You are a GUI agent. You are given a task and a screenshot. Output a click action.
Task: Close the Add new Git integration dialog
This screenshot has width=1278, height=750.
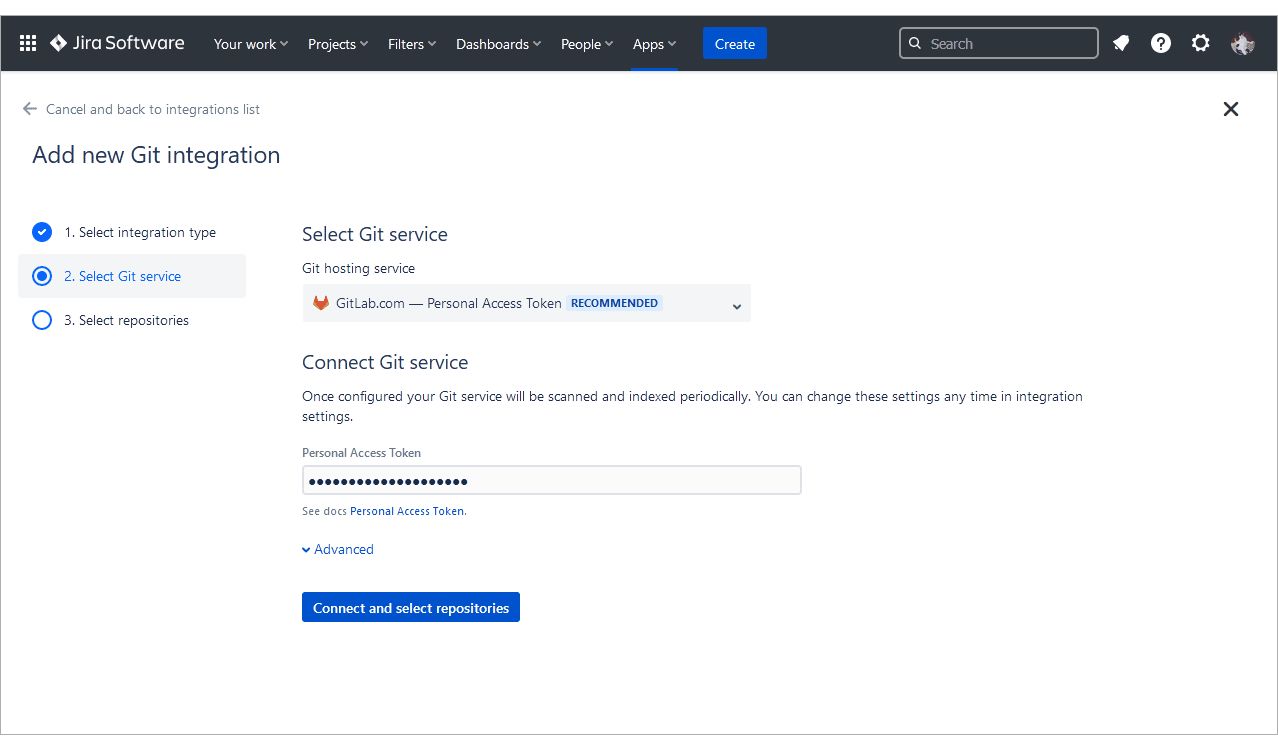pyautogui.click(x=1230, y=109)
